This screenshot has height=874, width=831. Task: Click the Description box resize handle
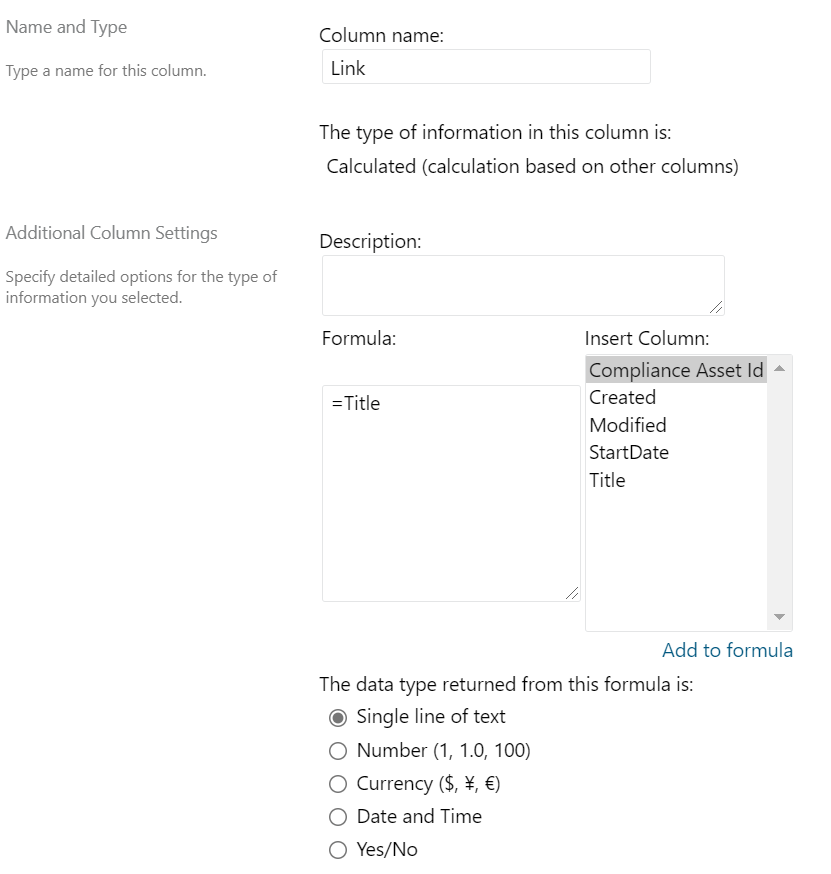click(x=717, y=307)
